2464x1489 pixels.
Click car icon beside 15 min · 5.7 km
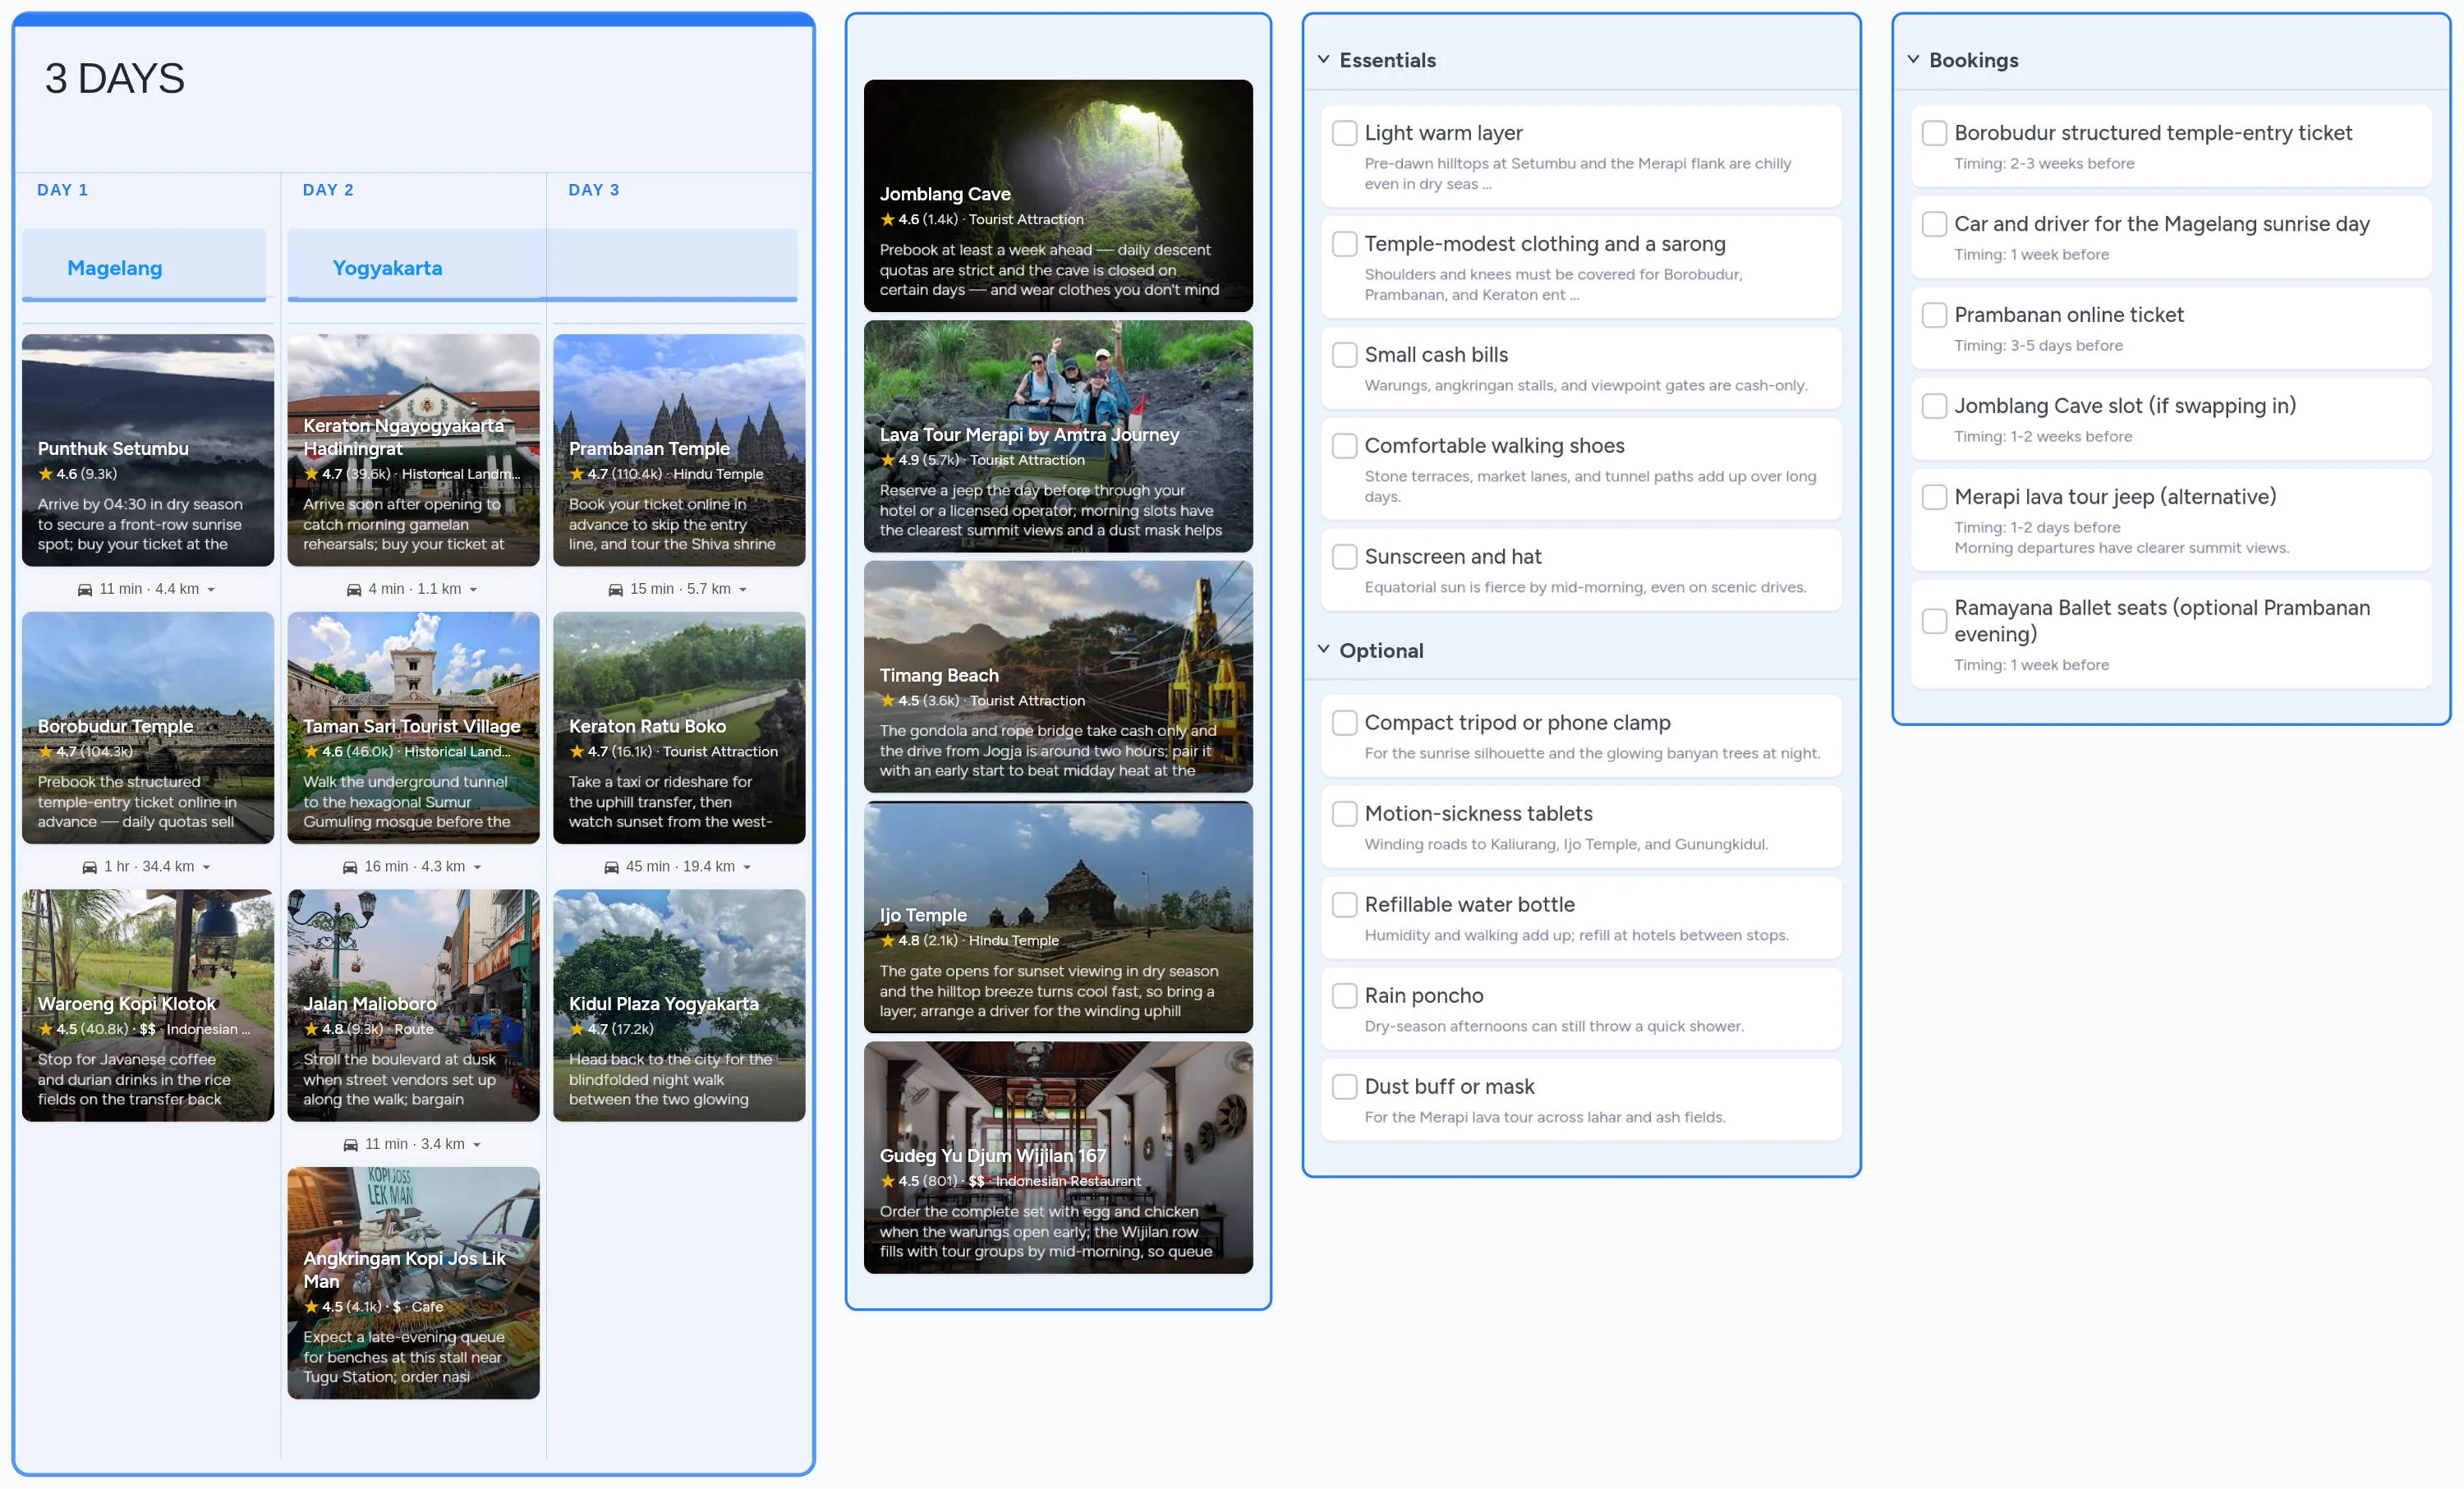point(616,589)
